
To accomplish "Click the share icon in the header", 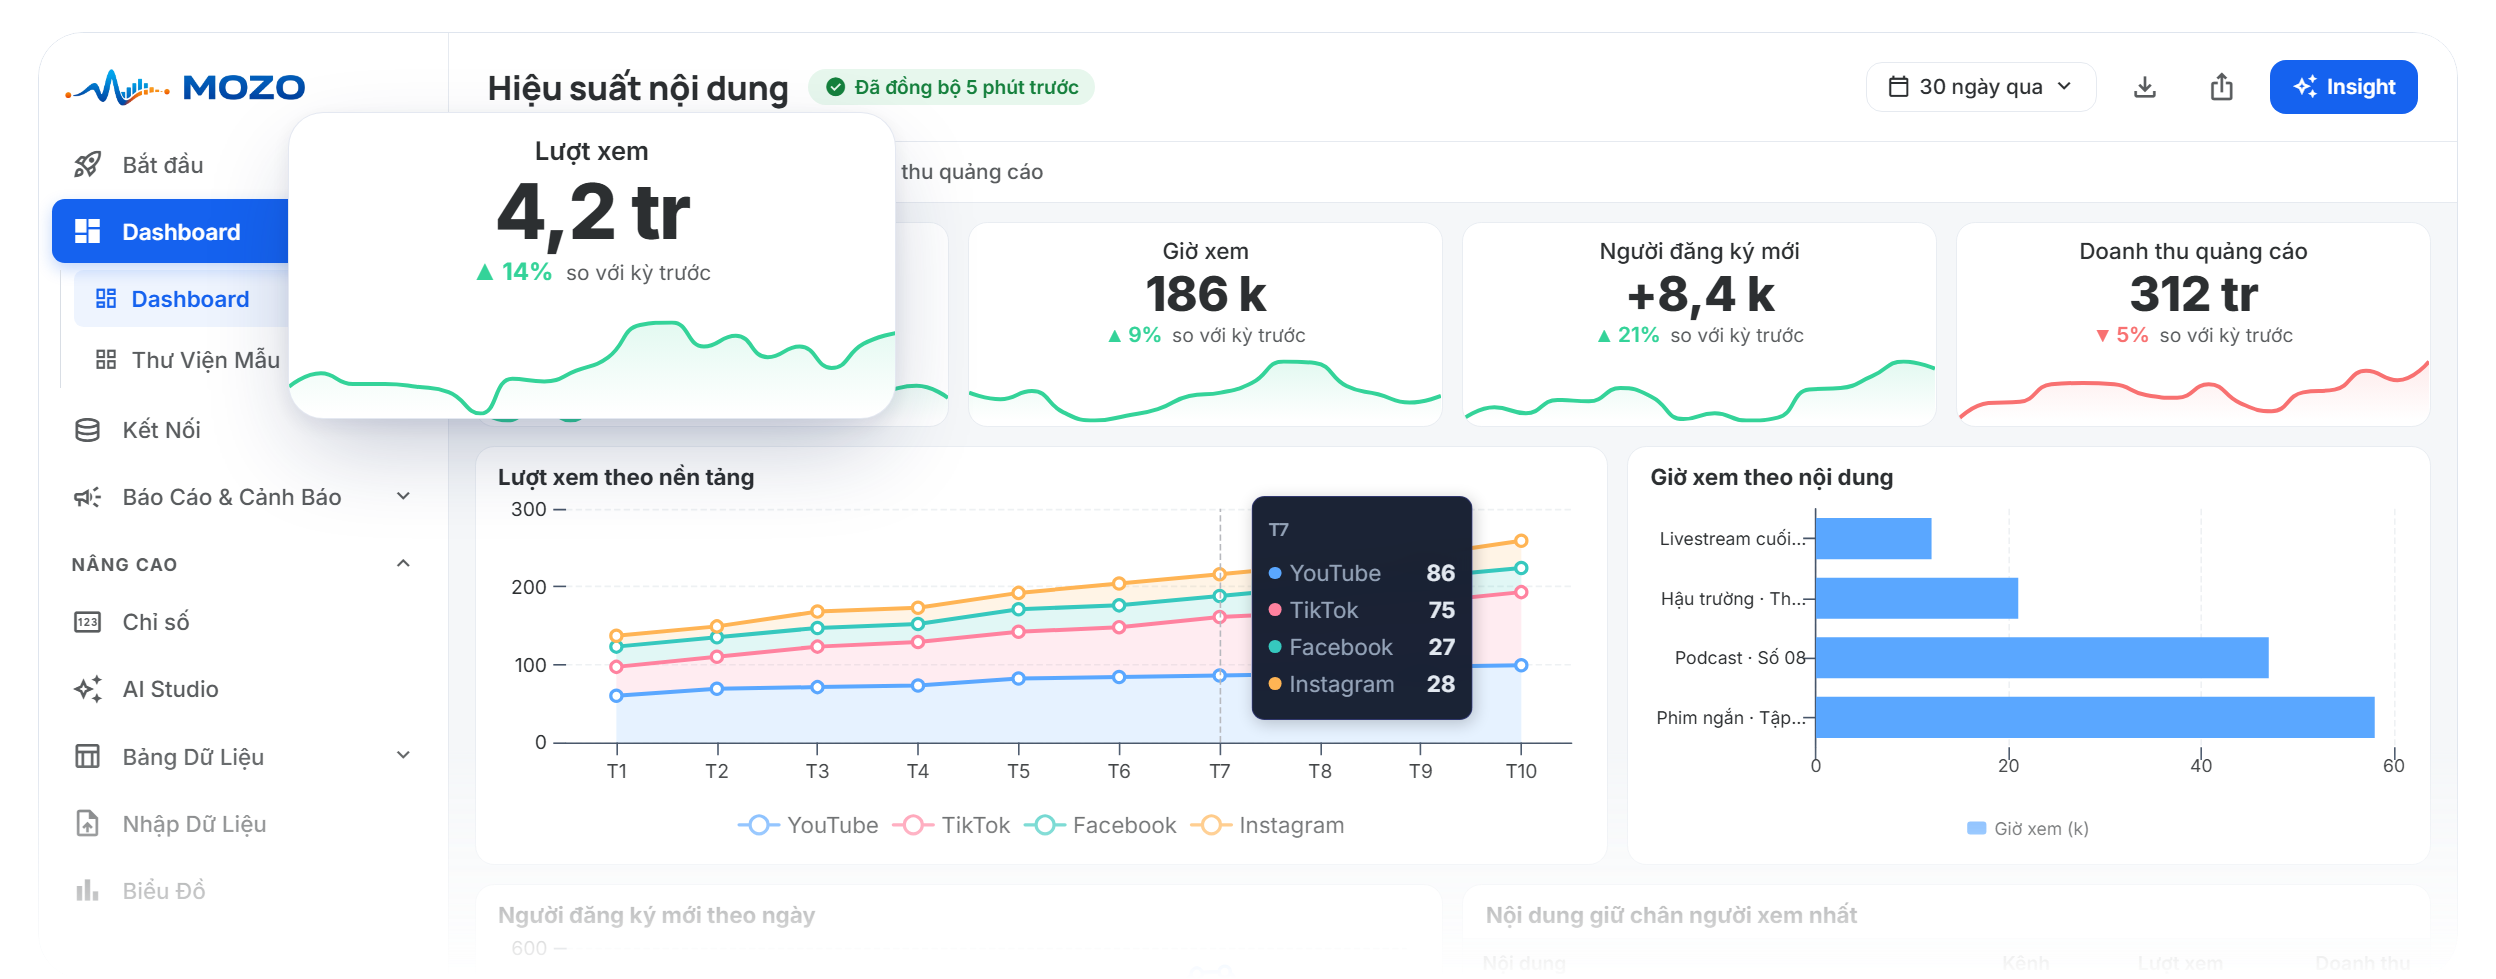I will pos(2221,87).
